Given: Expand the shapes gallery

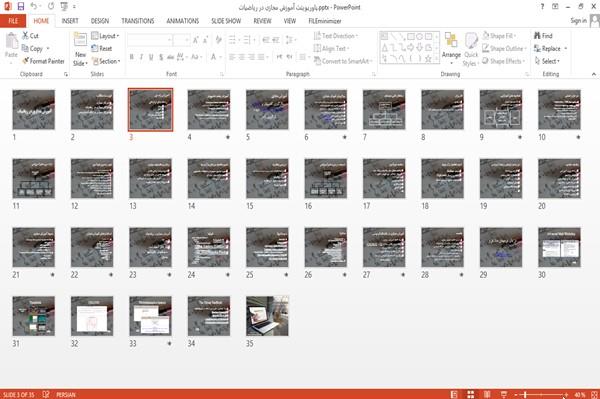Looking at the screenshot, I should (x=436, y=59).
